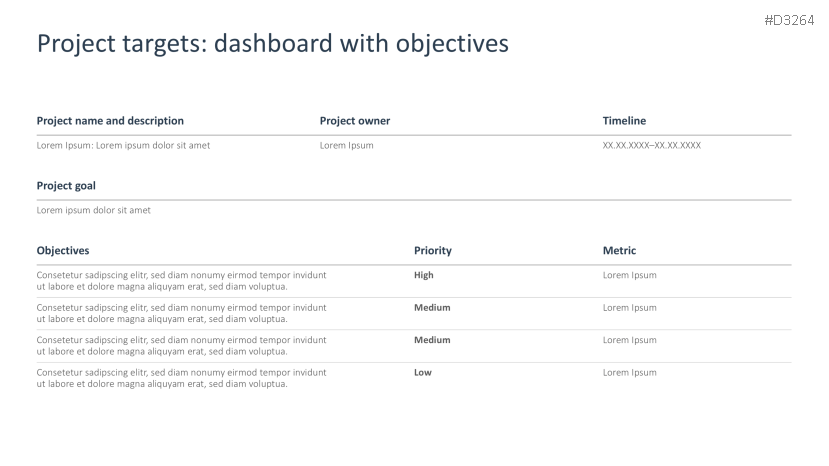This screenshot has width=829, height=466.
Task: Click the "Metric" column heading
Action: tap(619, 250)
